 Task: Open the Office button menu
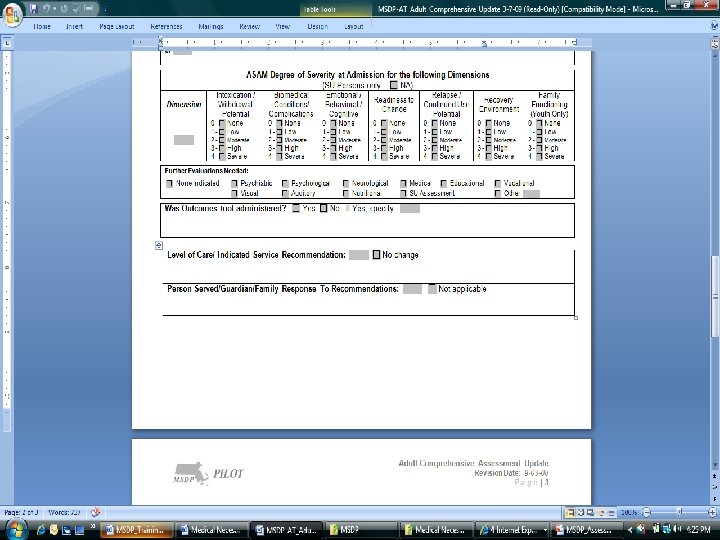pos(12,15)
